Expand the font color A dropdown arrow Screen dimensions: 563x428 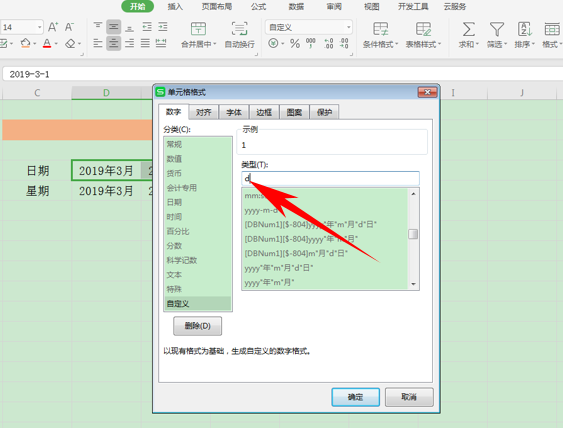[x=56, y=44]
